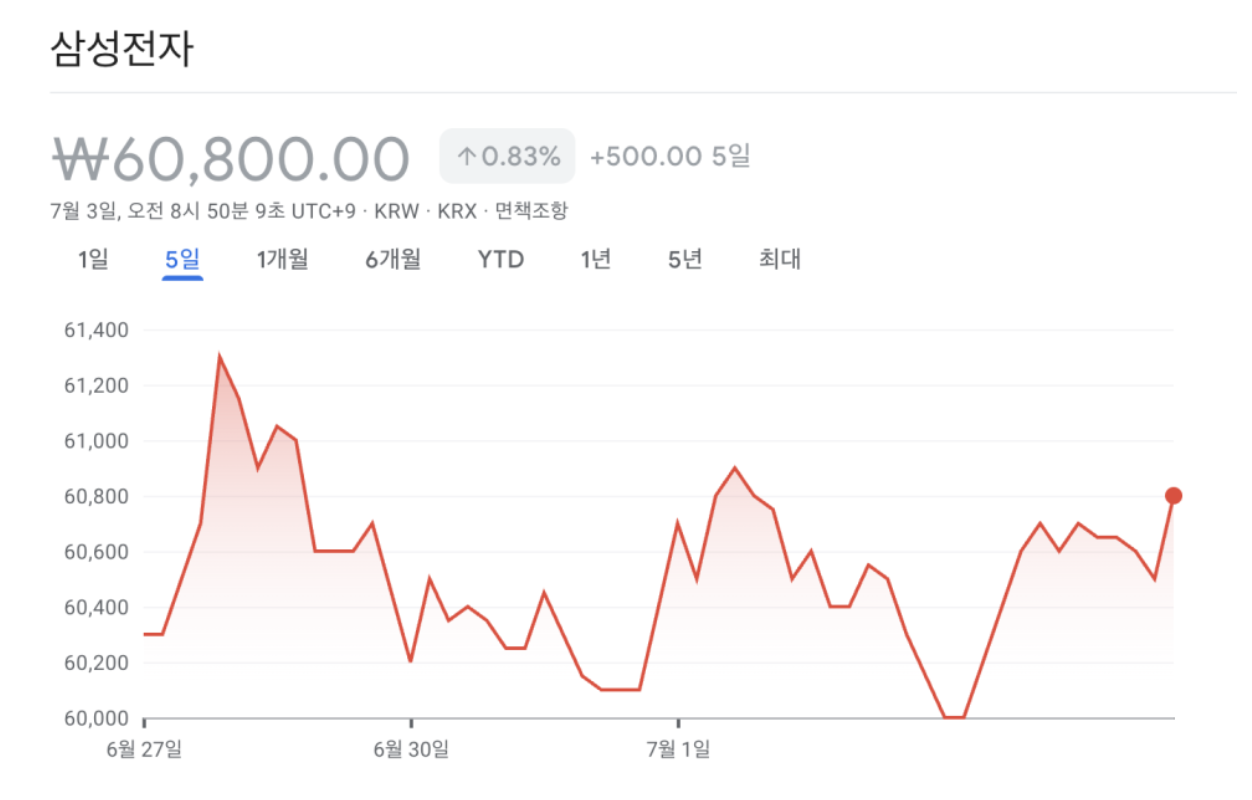Click the +500.00 5일 change text
This screenshot has height=800, width=1252.
pos(670,156)
